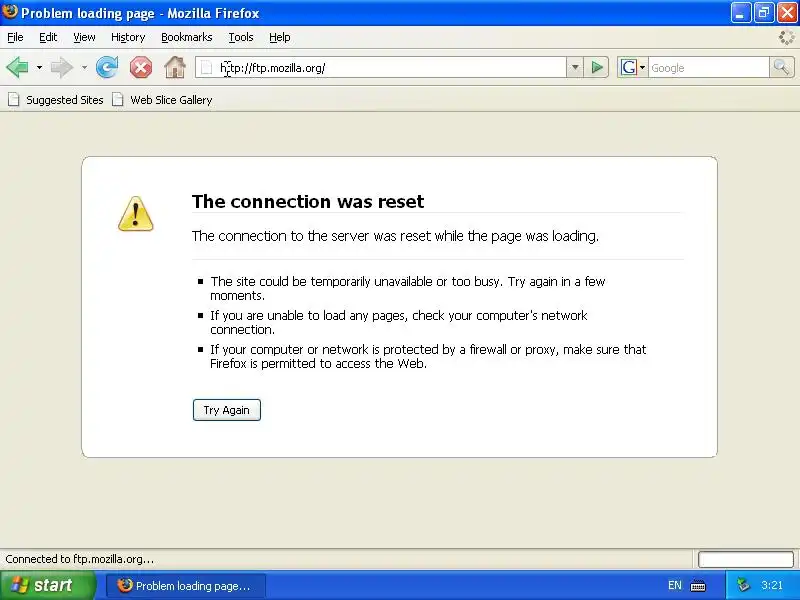Open the Help menu
Viewport: 800px width, 600px height.
[280, 37]
